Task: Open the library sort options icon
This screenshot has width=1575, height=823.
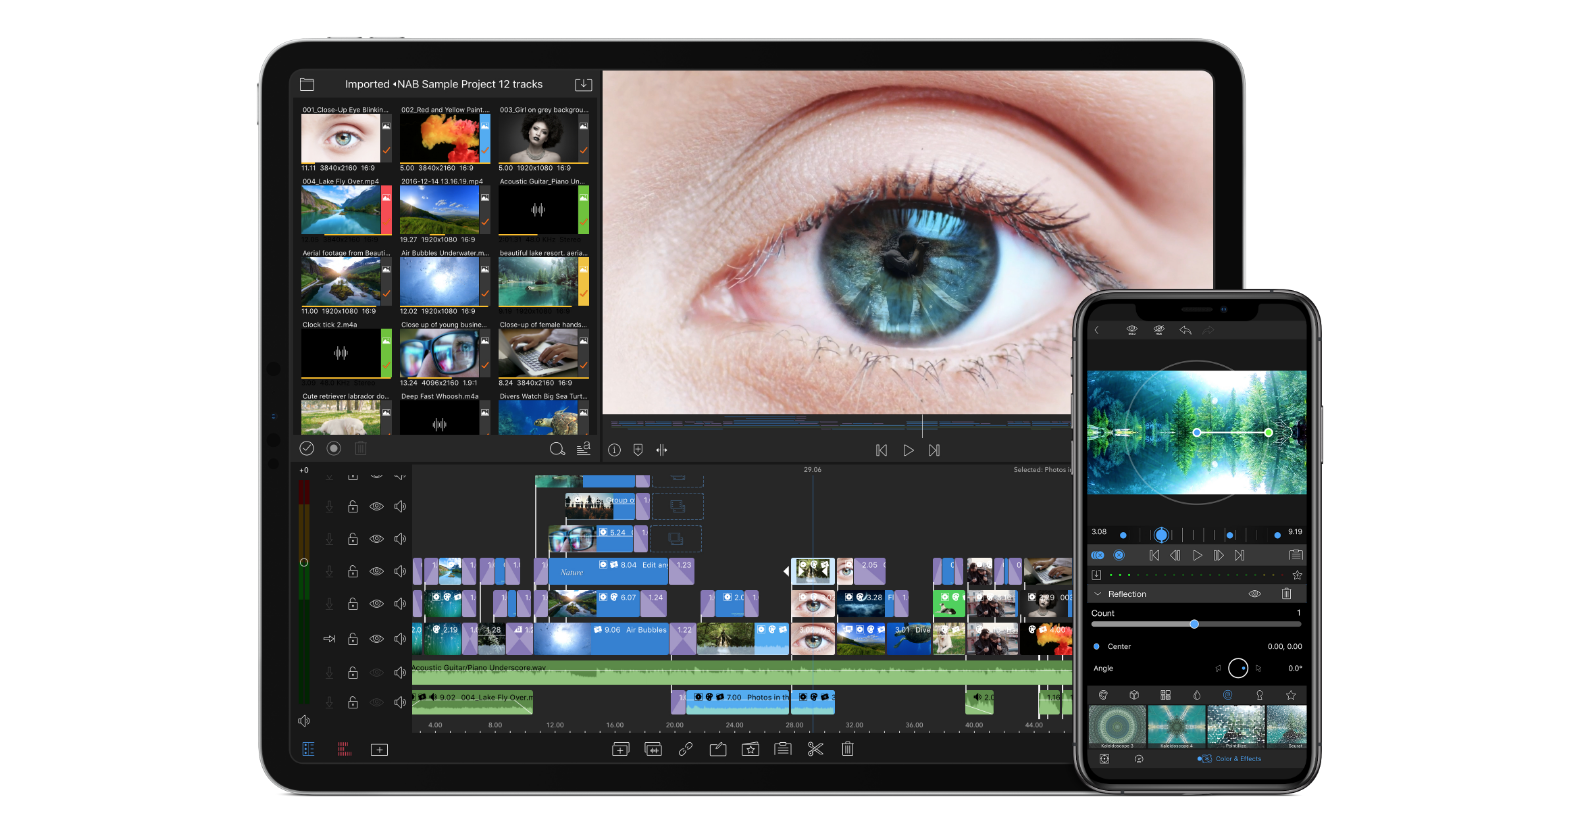Action: pos(583,449)
